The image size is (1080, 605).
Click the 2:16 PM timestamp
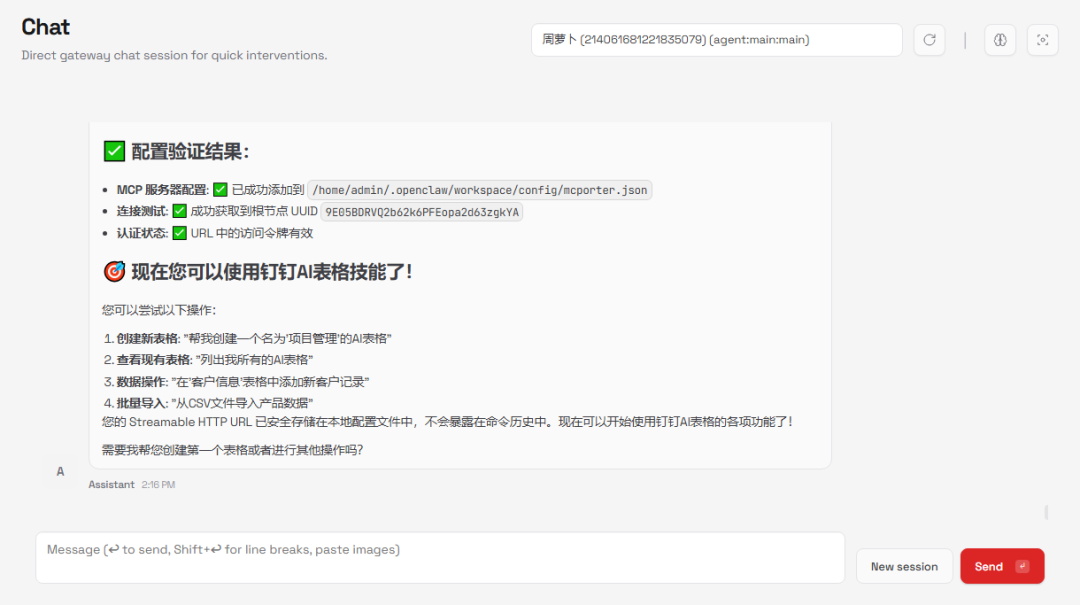pos(158,484)
